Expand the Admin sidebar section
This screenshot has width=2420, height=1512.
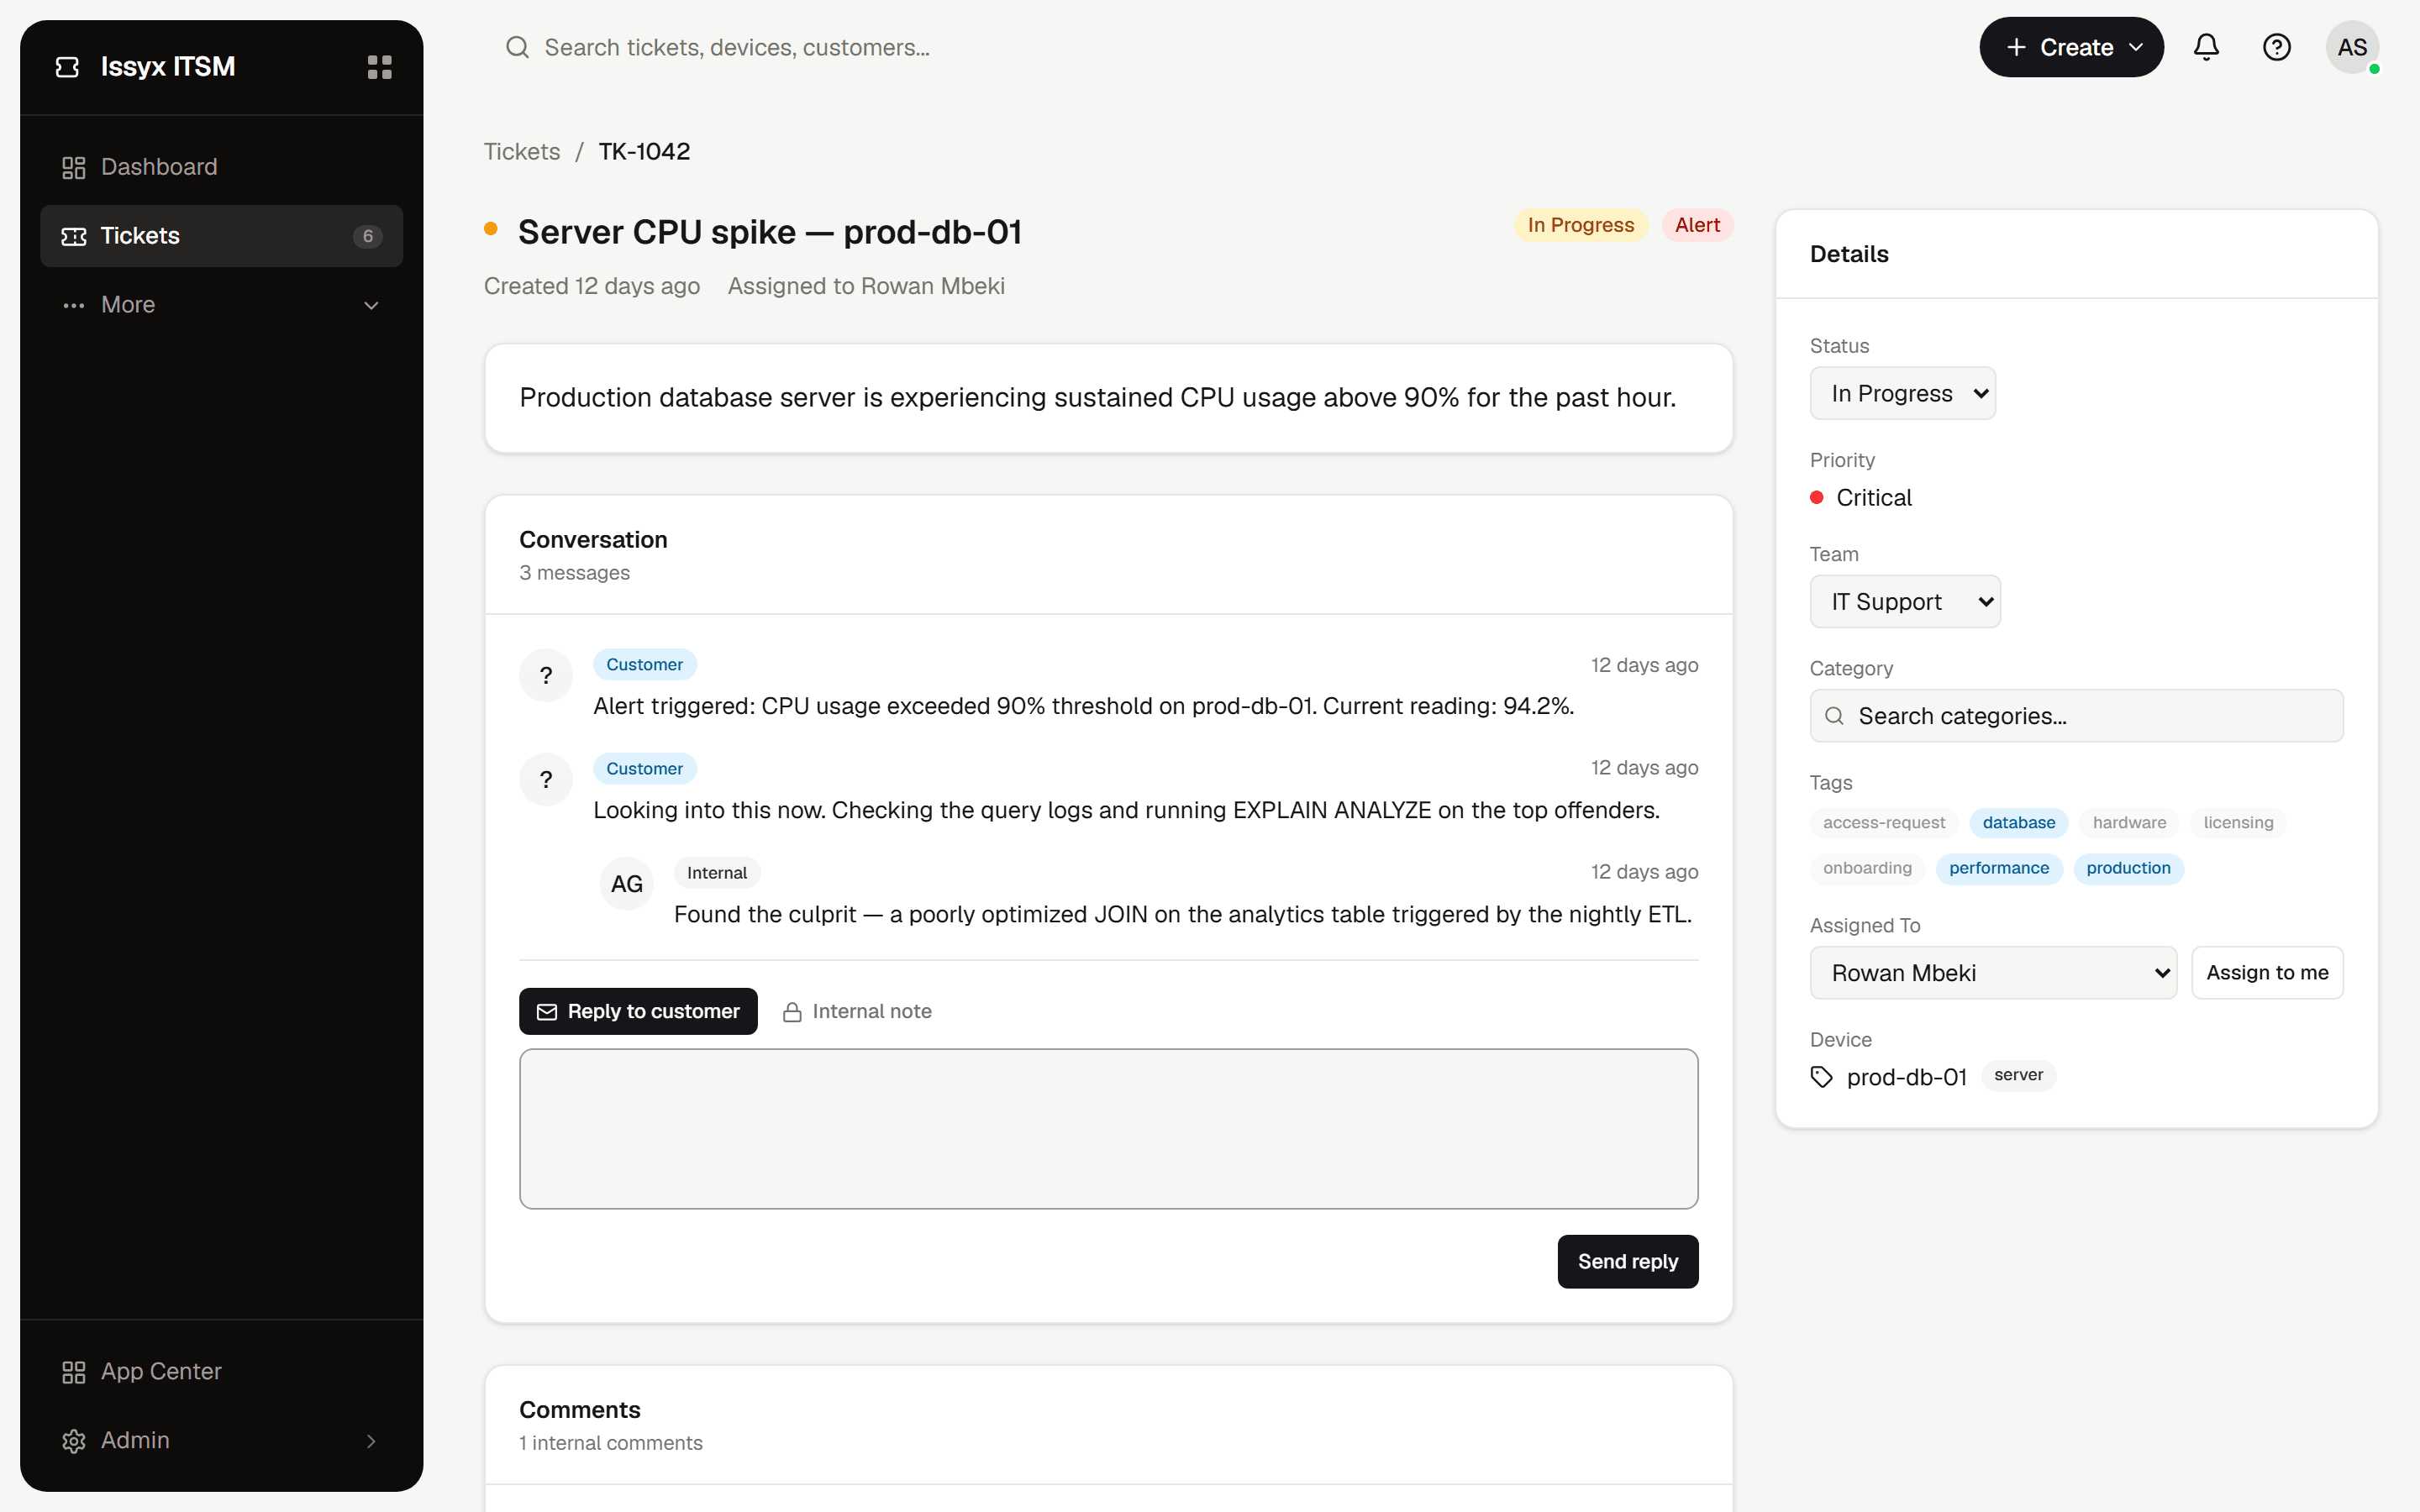[221, 1440]
